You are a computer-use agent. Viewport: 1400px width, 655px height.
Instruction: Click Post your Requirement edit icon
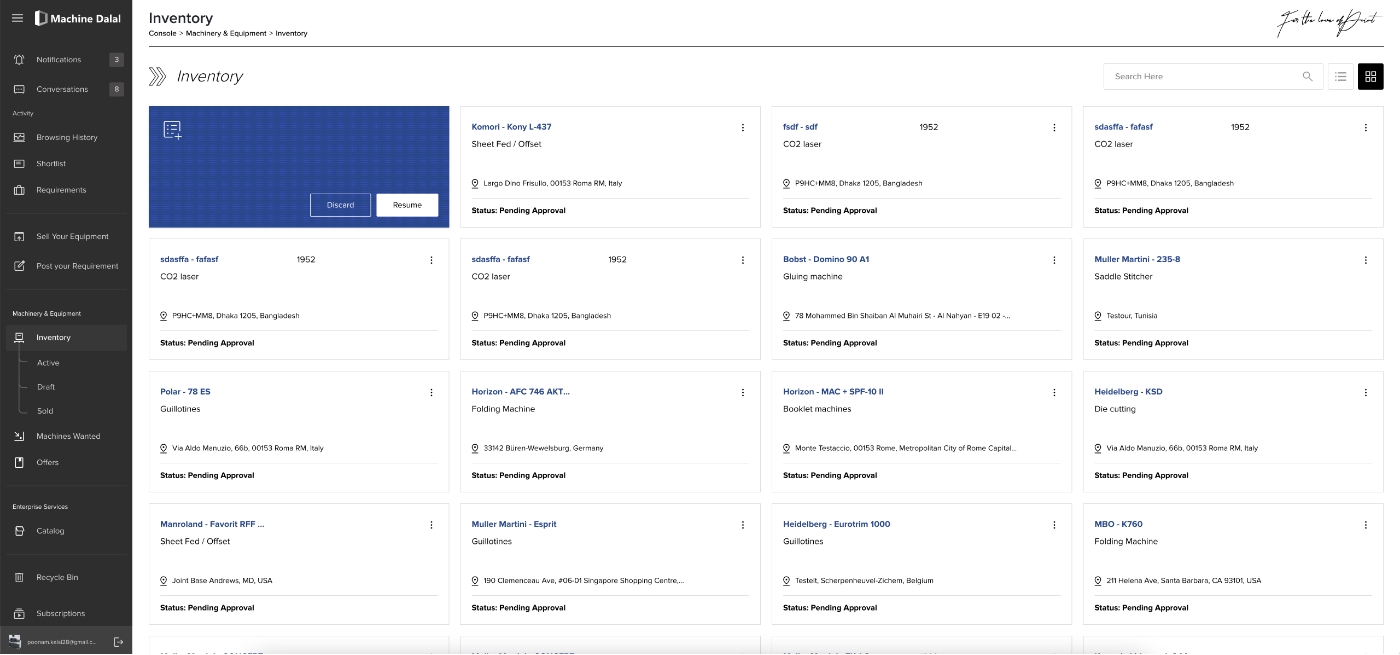(x=19, y=266)
